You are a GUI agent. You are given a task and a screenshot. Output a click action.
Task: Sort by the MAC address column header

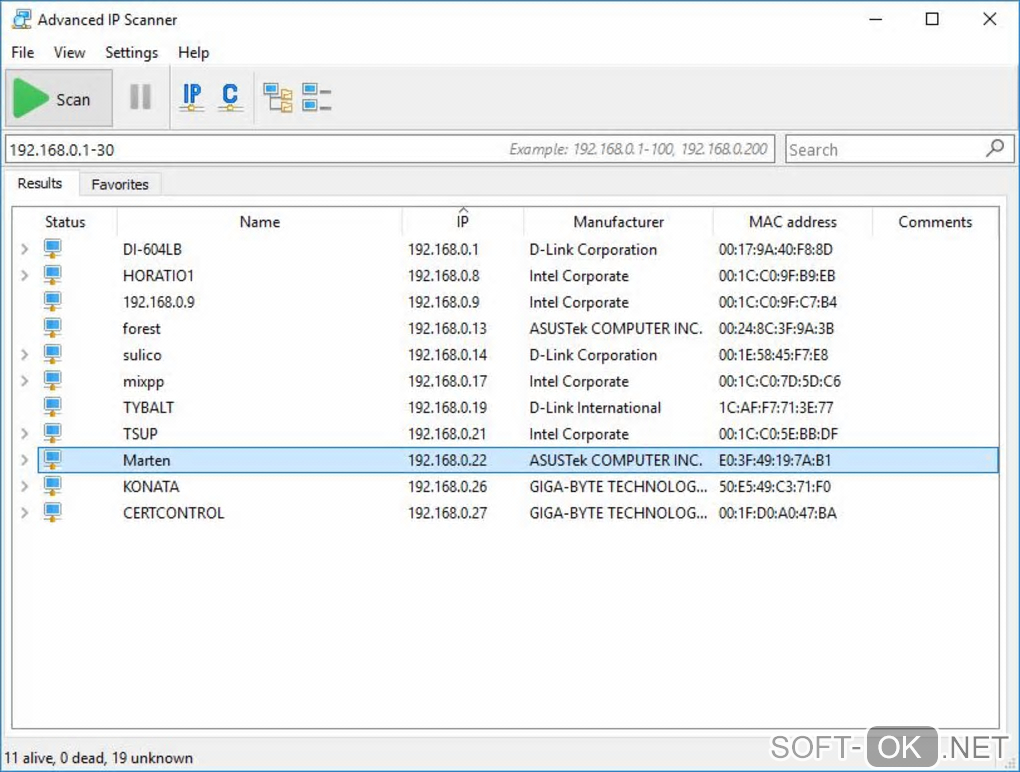(792, 222)
